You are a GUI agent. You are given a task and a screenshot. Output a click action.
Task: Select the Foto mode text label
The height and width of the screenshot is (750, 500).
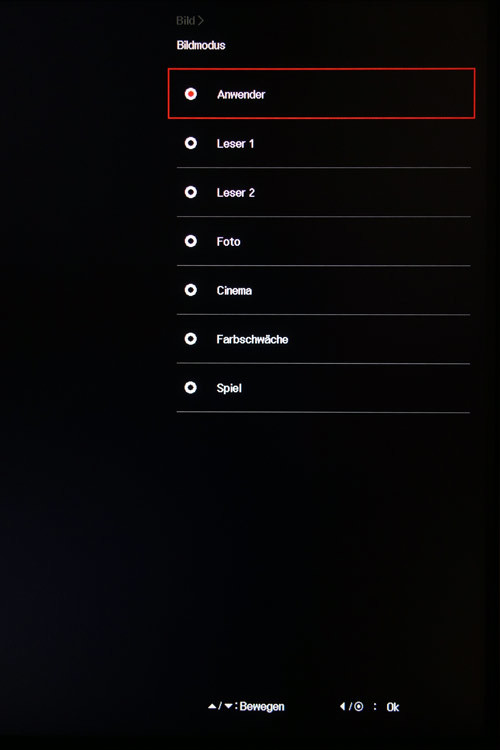228,242
